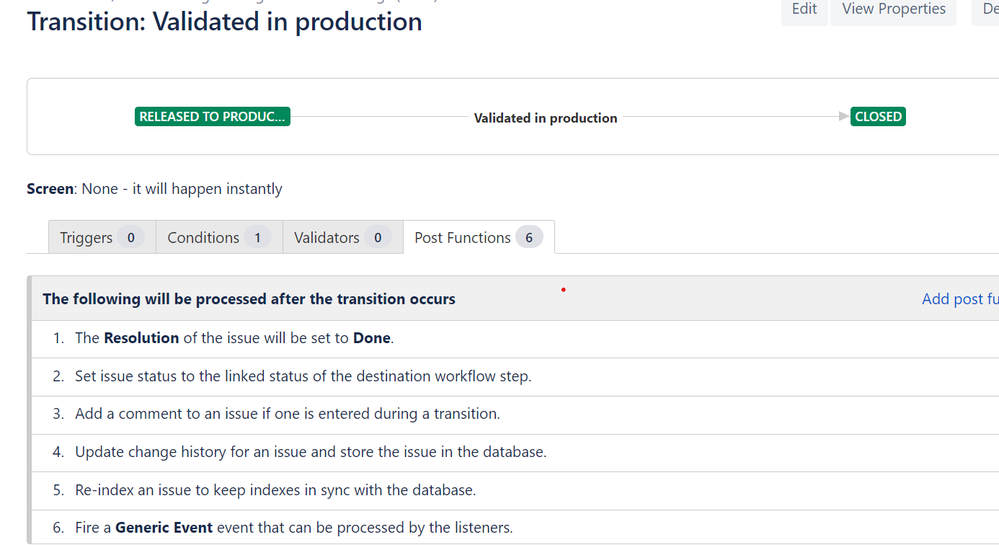Select the Add a comment post function row
The height and width of the screenshot is (545, 999).
515,414
